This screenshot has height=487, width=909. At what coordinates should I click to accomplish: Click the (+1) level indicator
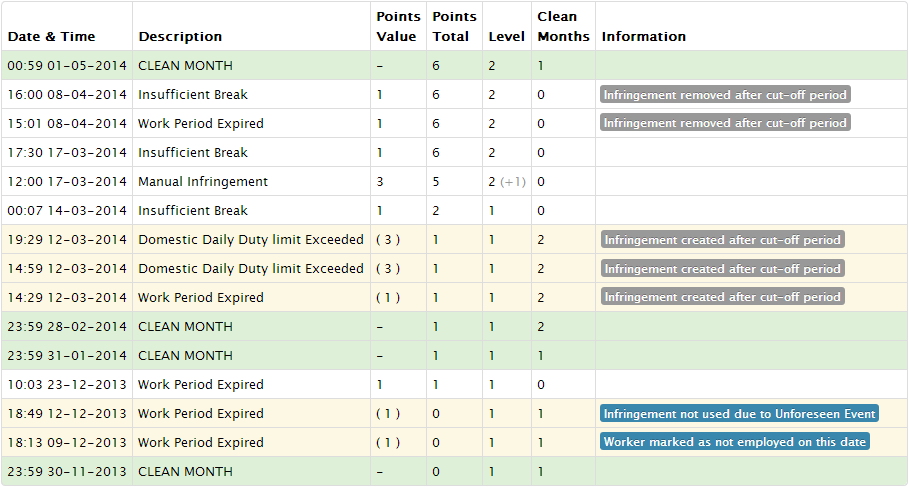click(x=513, y=181)
